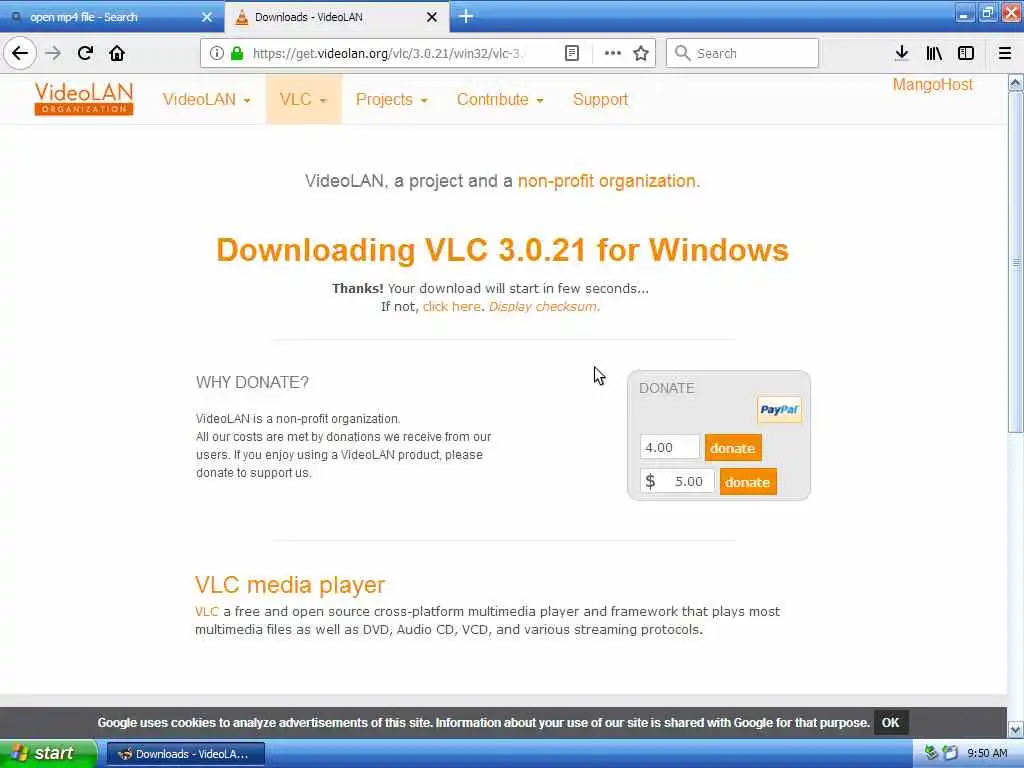The image size is (1024, 768).
Task: Open the downloads arrow panel
Action: pos(901,53)
